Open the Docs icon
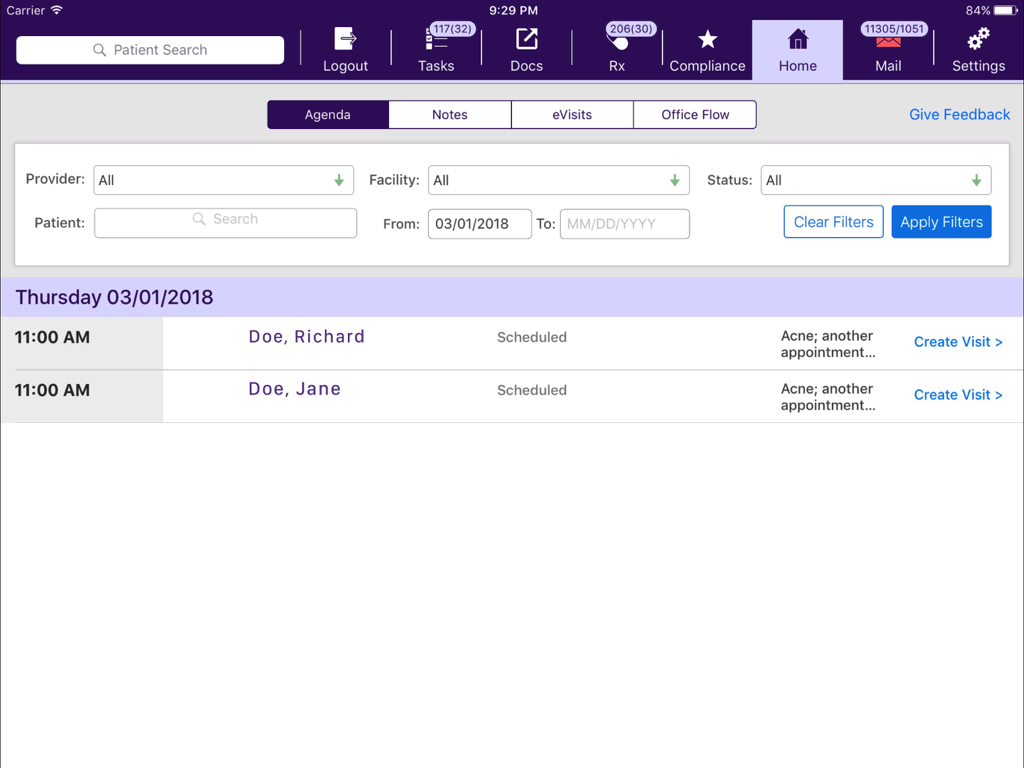 (x=526, y=48)
